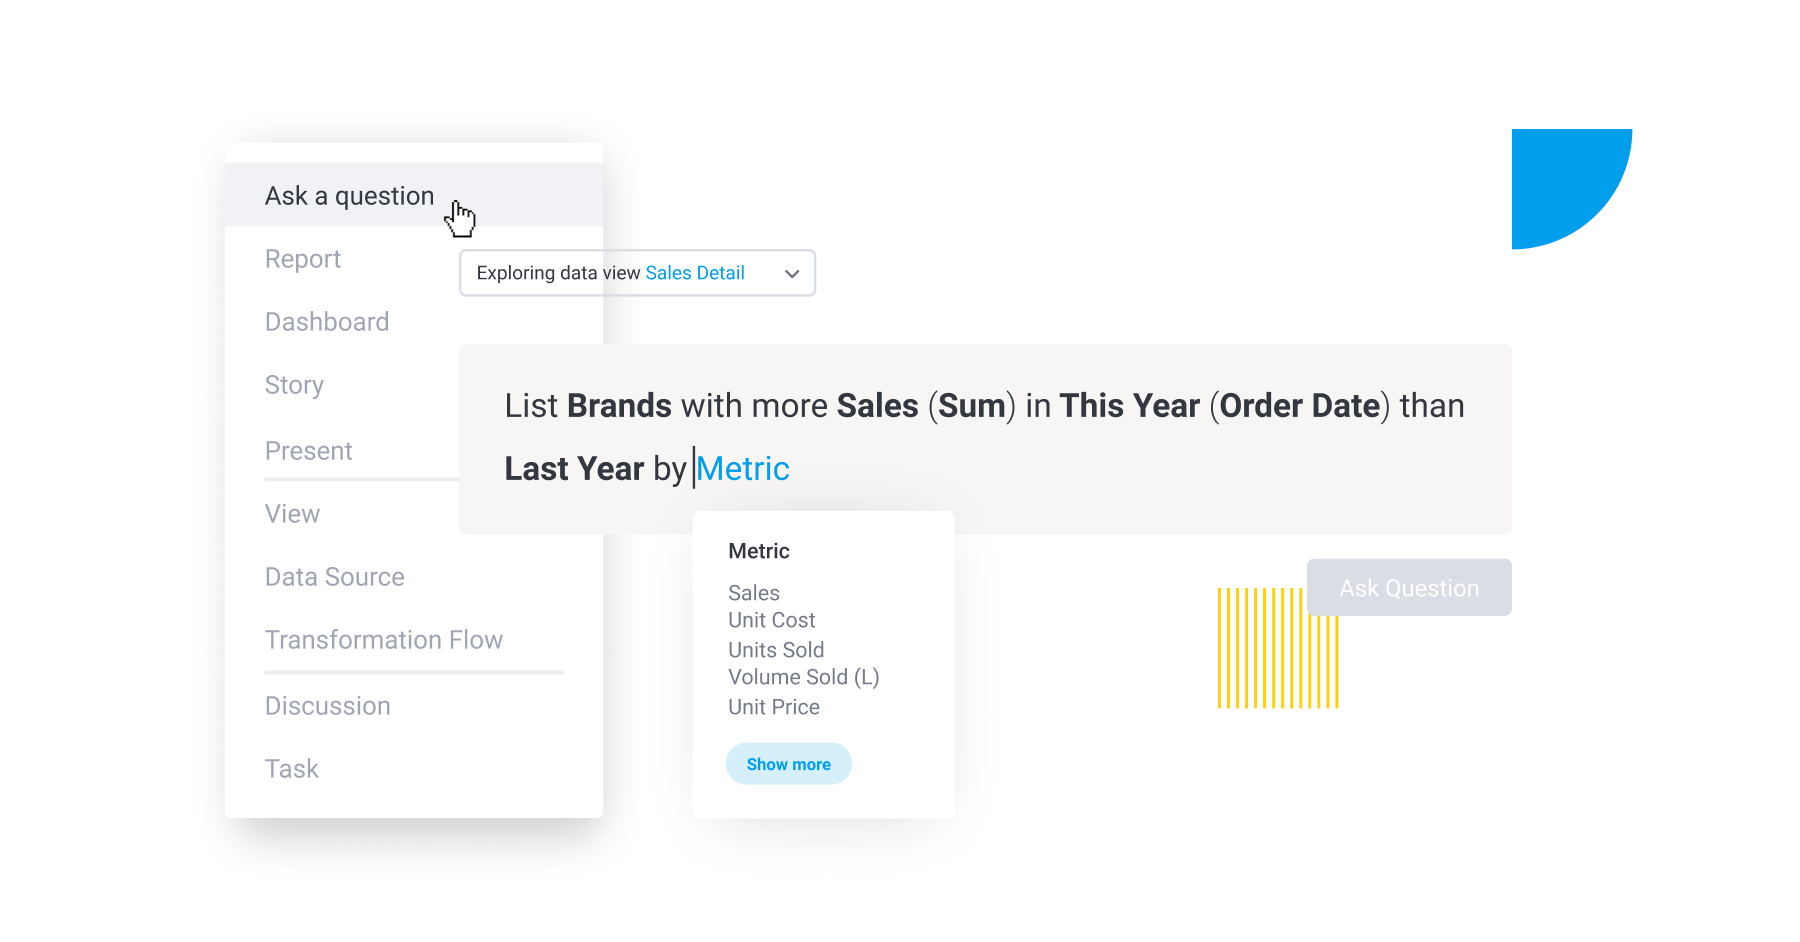Image resolution: width=1800 pixels, height=942 pixels.
Task: Select Units Sold metric suggestion
Action: point(776,650)
